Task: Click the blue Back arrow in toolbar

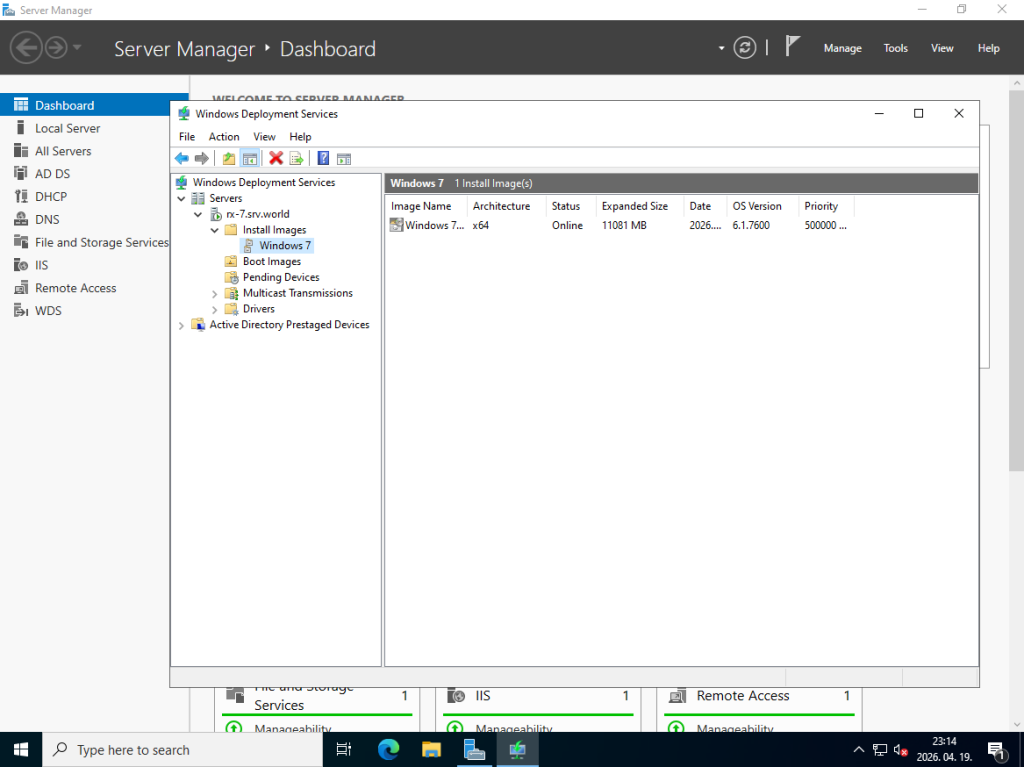Action: [181, 158]
